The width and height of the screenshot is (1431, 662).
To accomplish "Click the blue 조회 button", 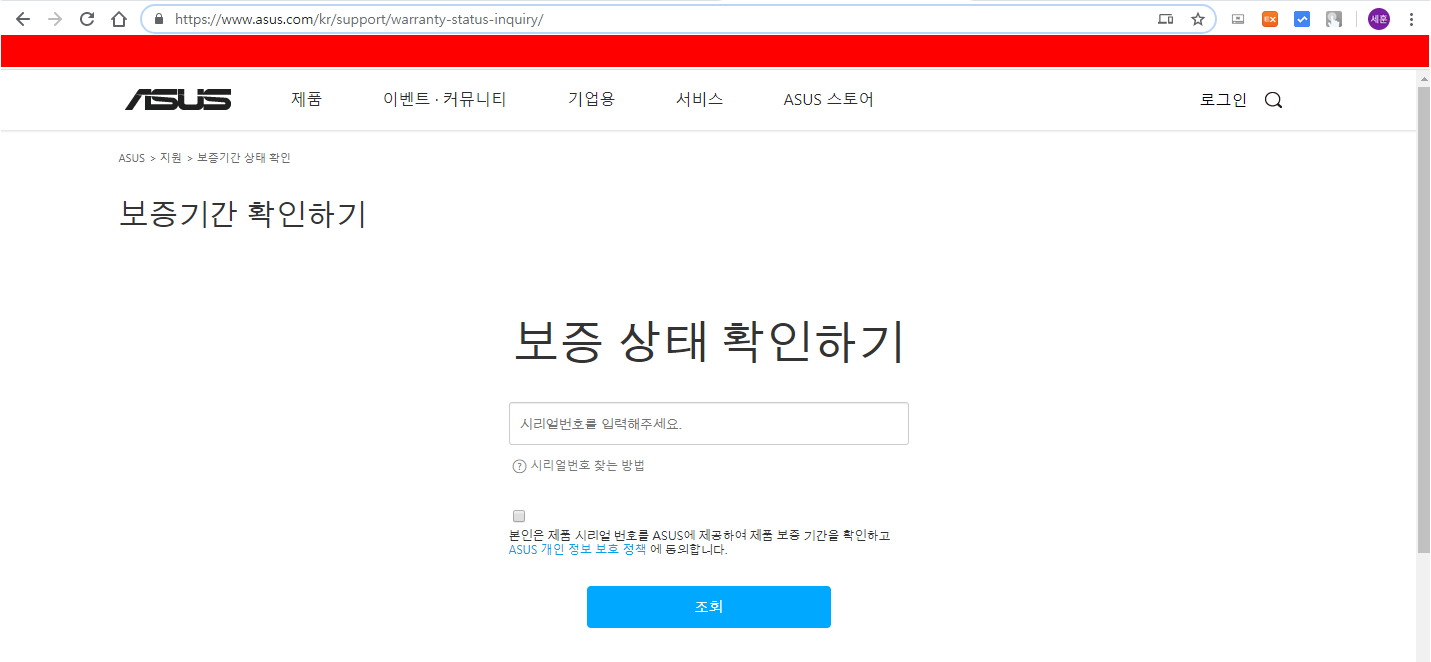I will (709, 607).
